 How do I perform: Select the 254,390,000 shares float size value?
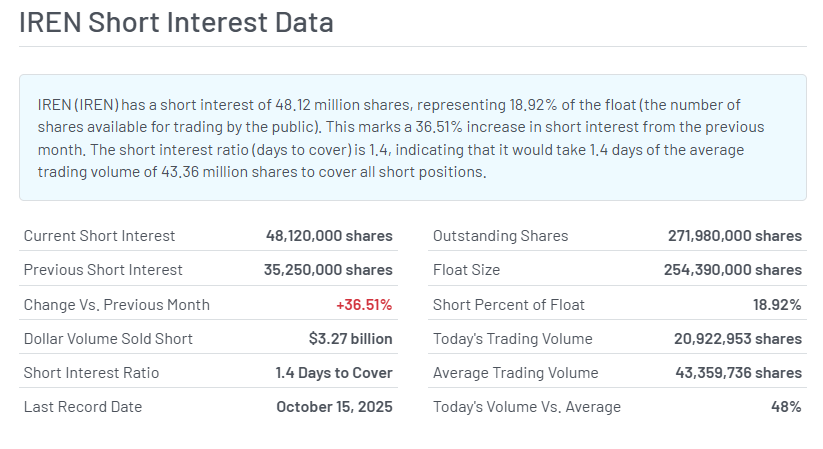tap(732, 270)
